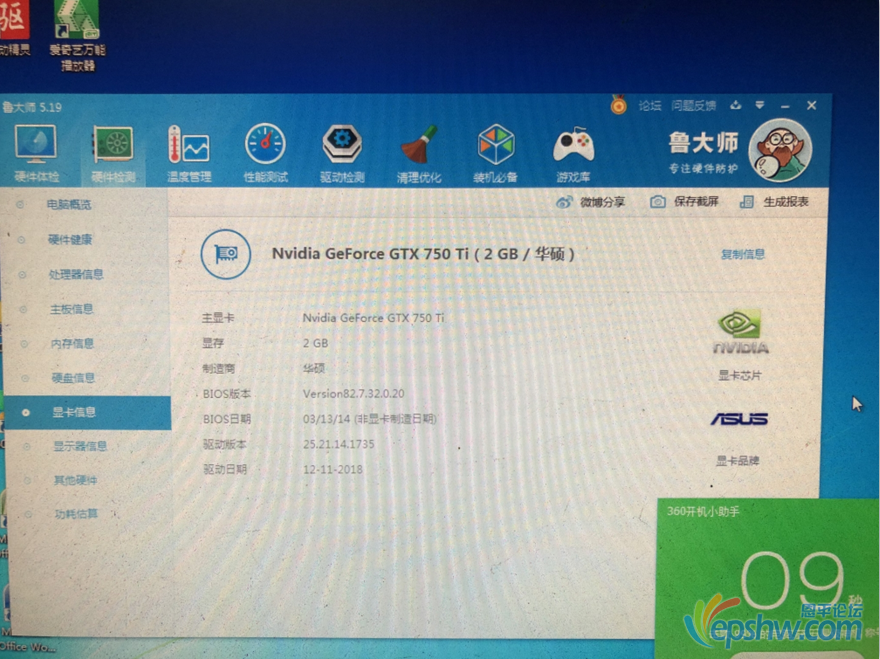The width and height of the screenshot is (880, 659).
Task: Click the skin shirt icon in title bar
Action: pos(736,105)
